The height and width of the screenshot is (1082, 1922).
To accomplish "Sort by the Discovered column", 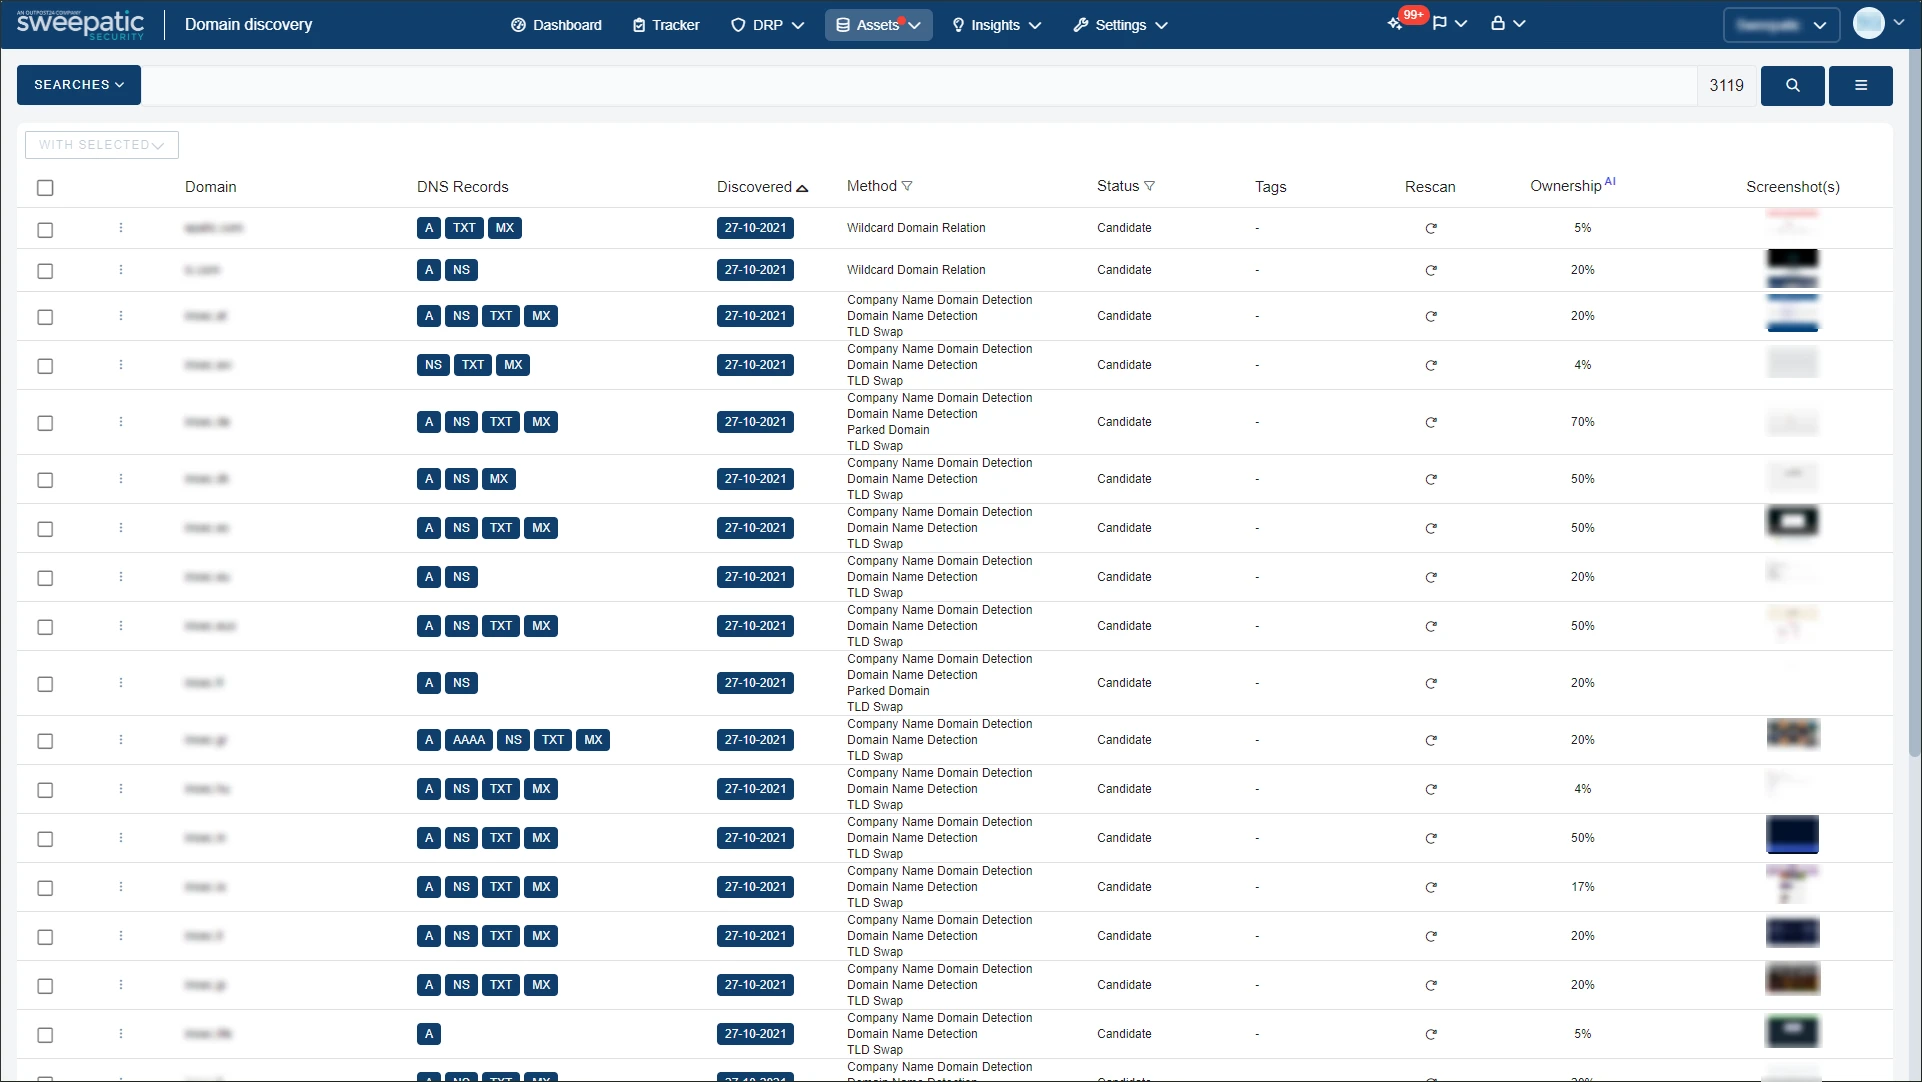I will tap(762, 186).
